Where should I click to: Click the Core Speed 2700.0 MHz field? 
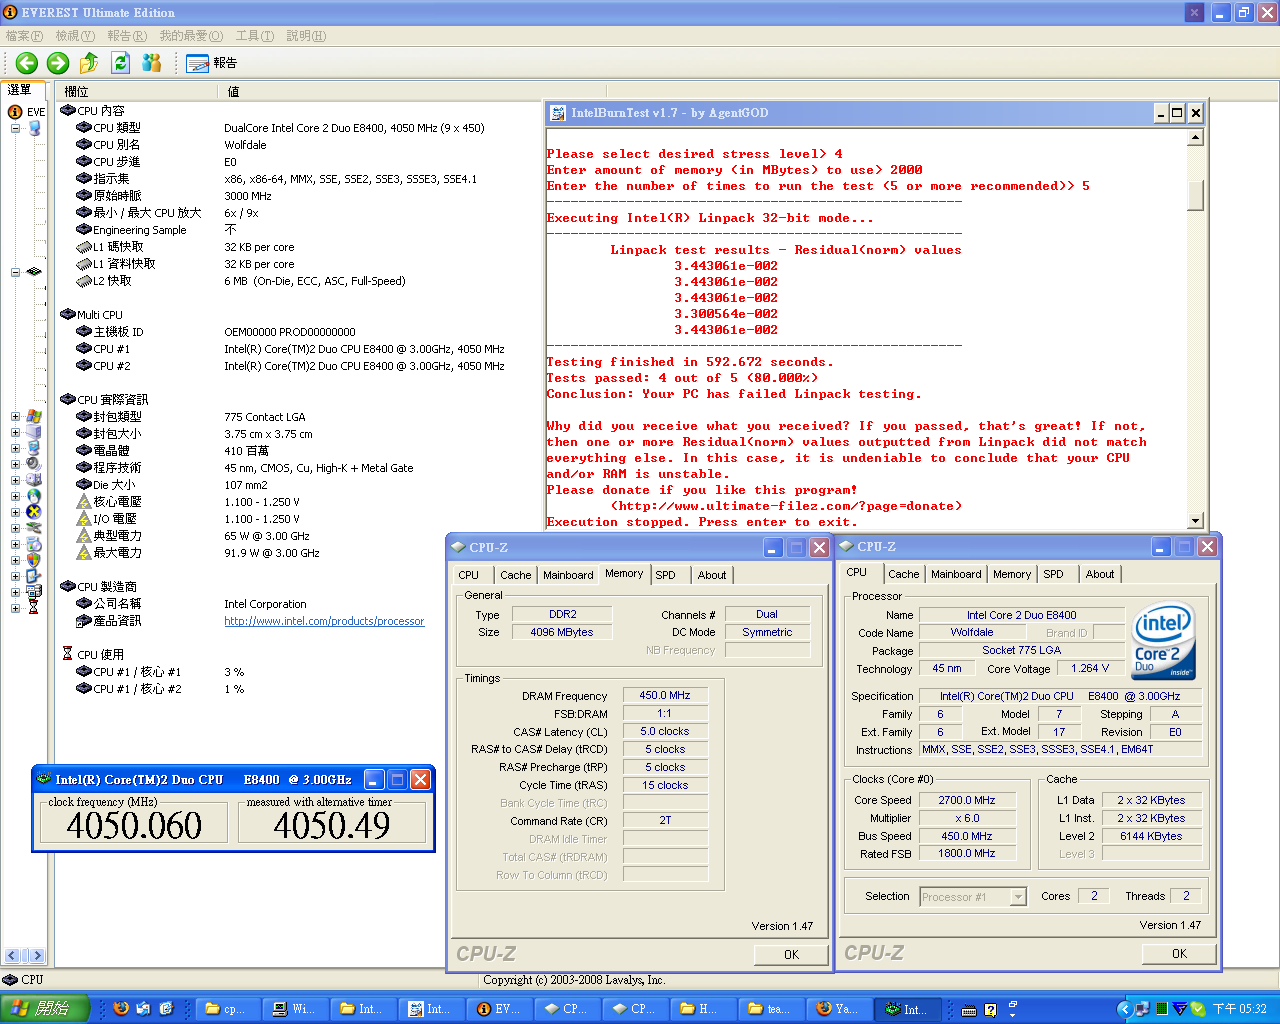pyautogui.click(x=967, y=800)
